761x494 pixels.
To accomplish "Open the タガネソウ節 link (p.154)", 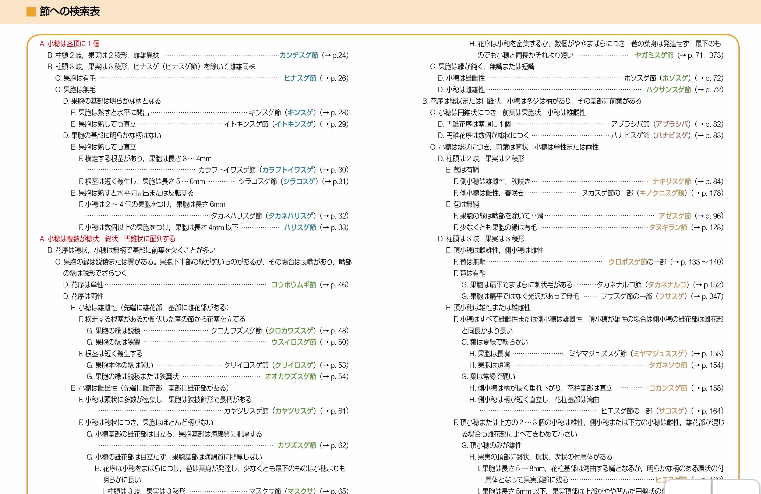I will [668, 365].
